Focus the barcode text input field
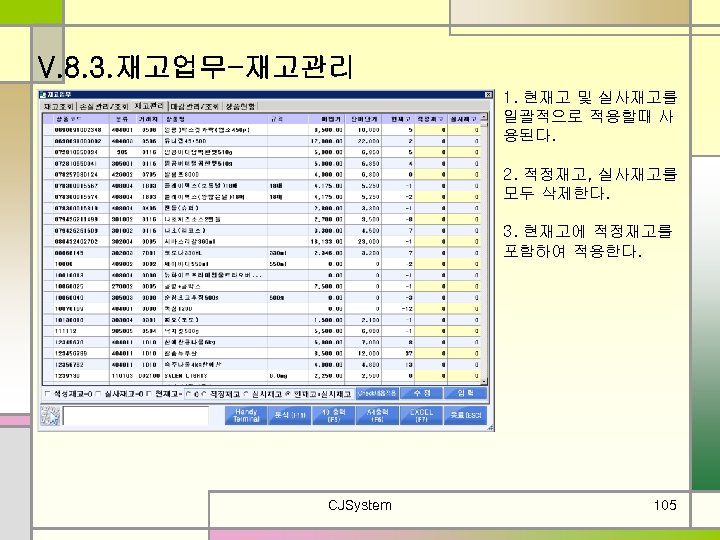 135,416
